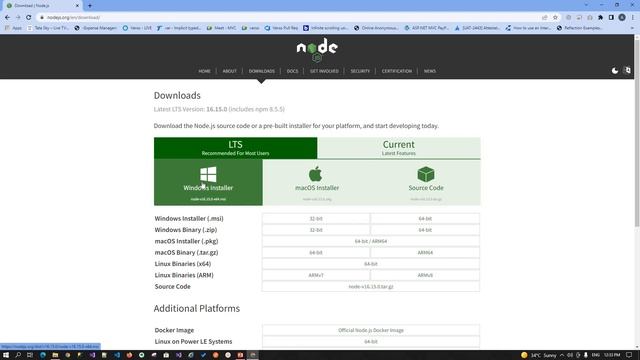Image resolution: width=640 pixels, height=360 pixels.
Task: Open Official Node.js Docker Image link
Action: click(371, 330)
